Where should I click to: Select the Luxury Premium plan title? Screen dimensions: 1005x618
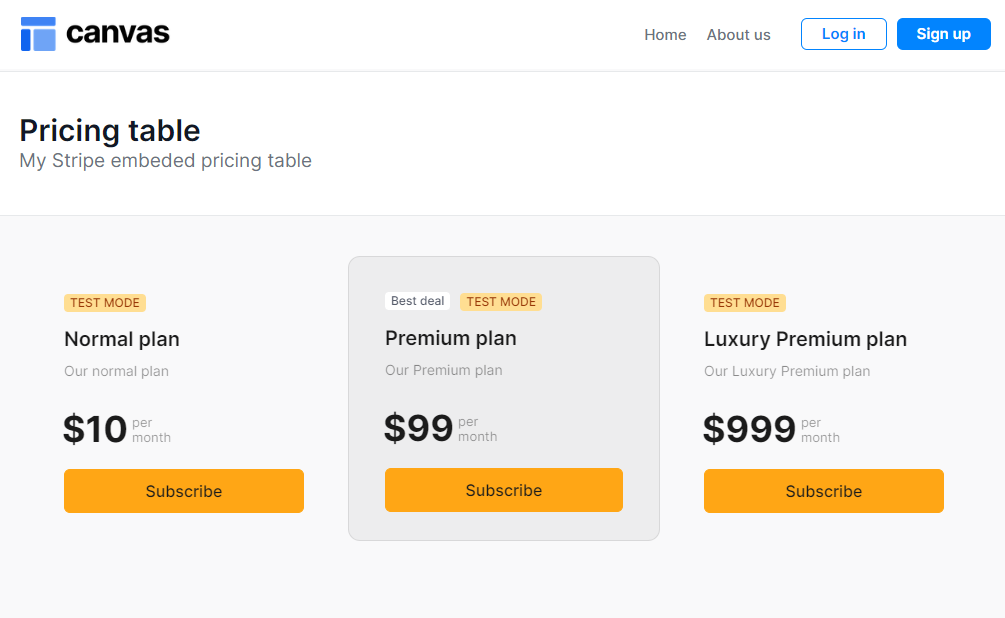[805, 339]
